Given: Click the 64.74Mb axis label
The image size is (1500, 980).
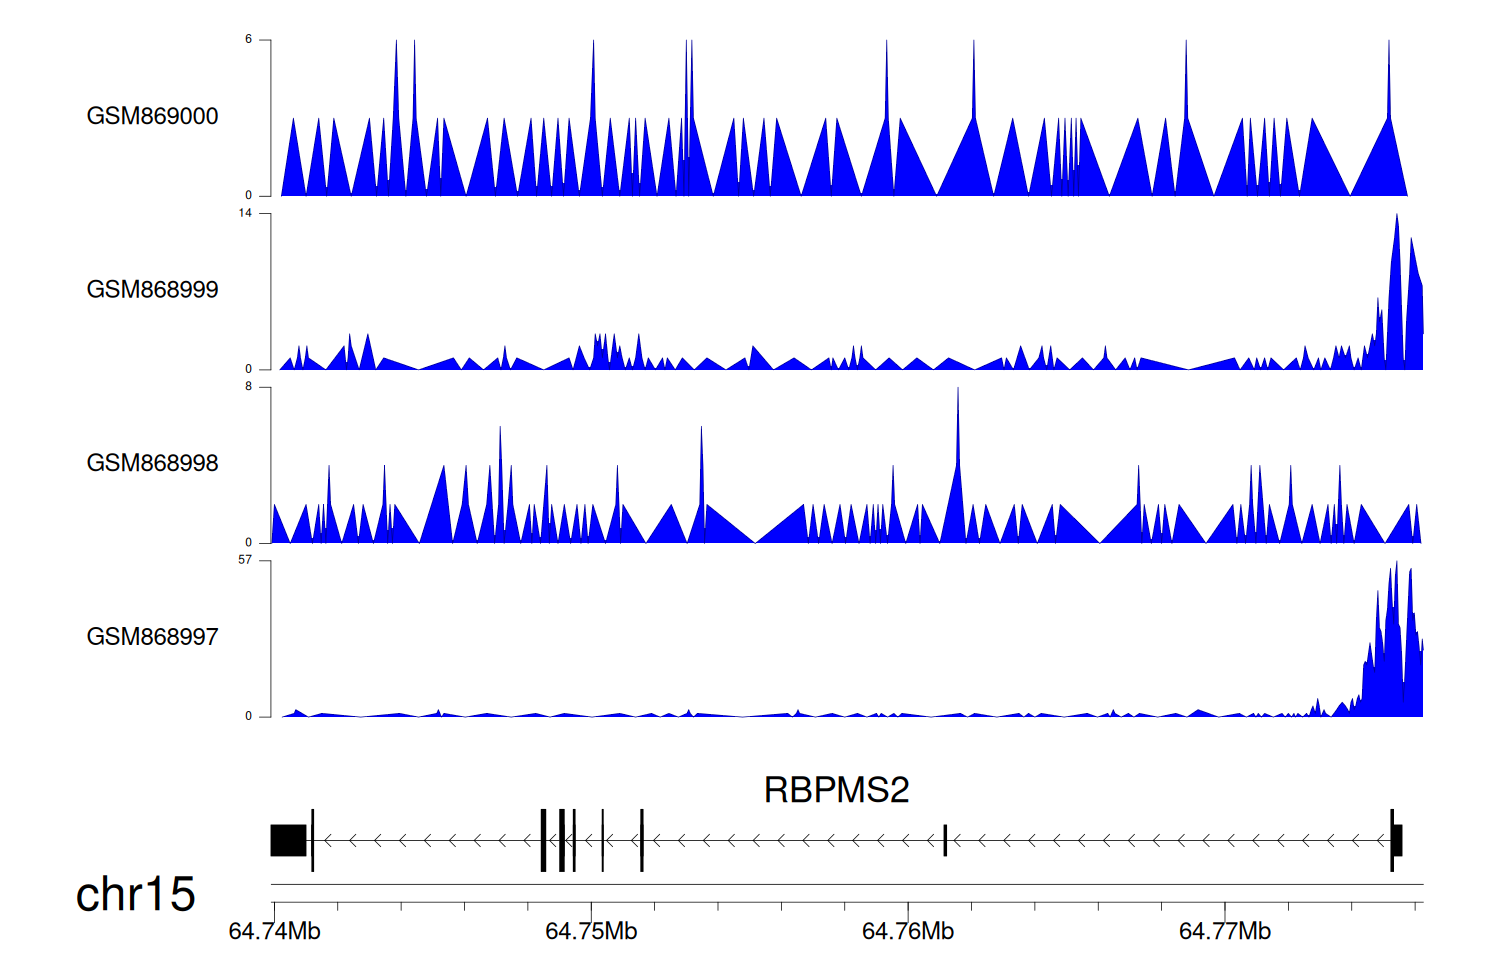Looking at the screenshot, I should pyautogui.click(x=274, y=932).
